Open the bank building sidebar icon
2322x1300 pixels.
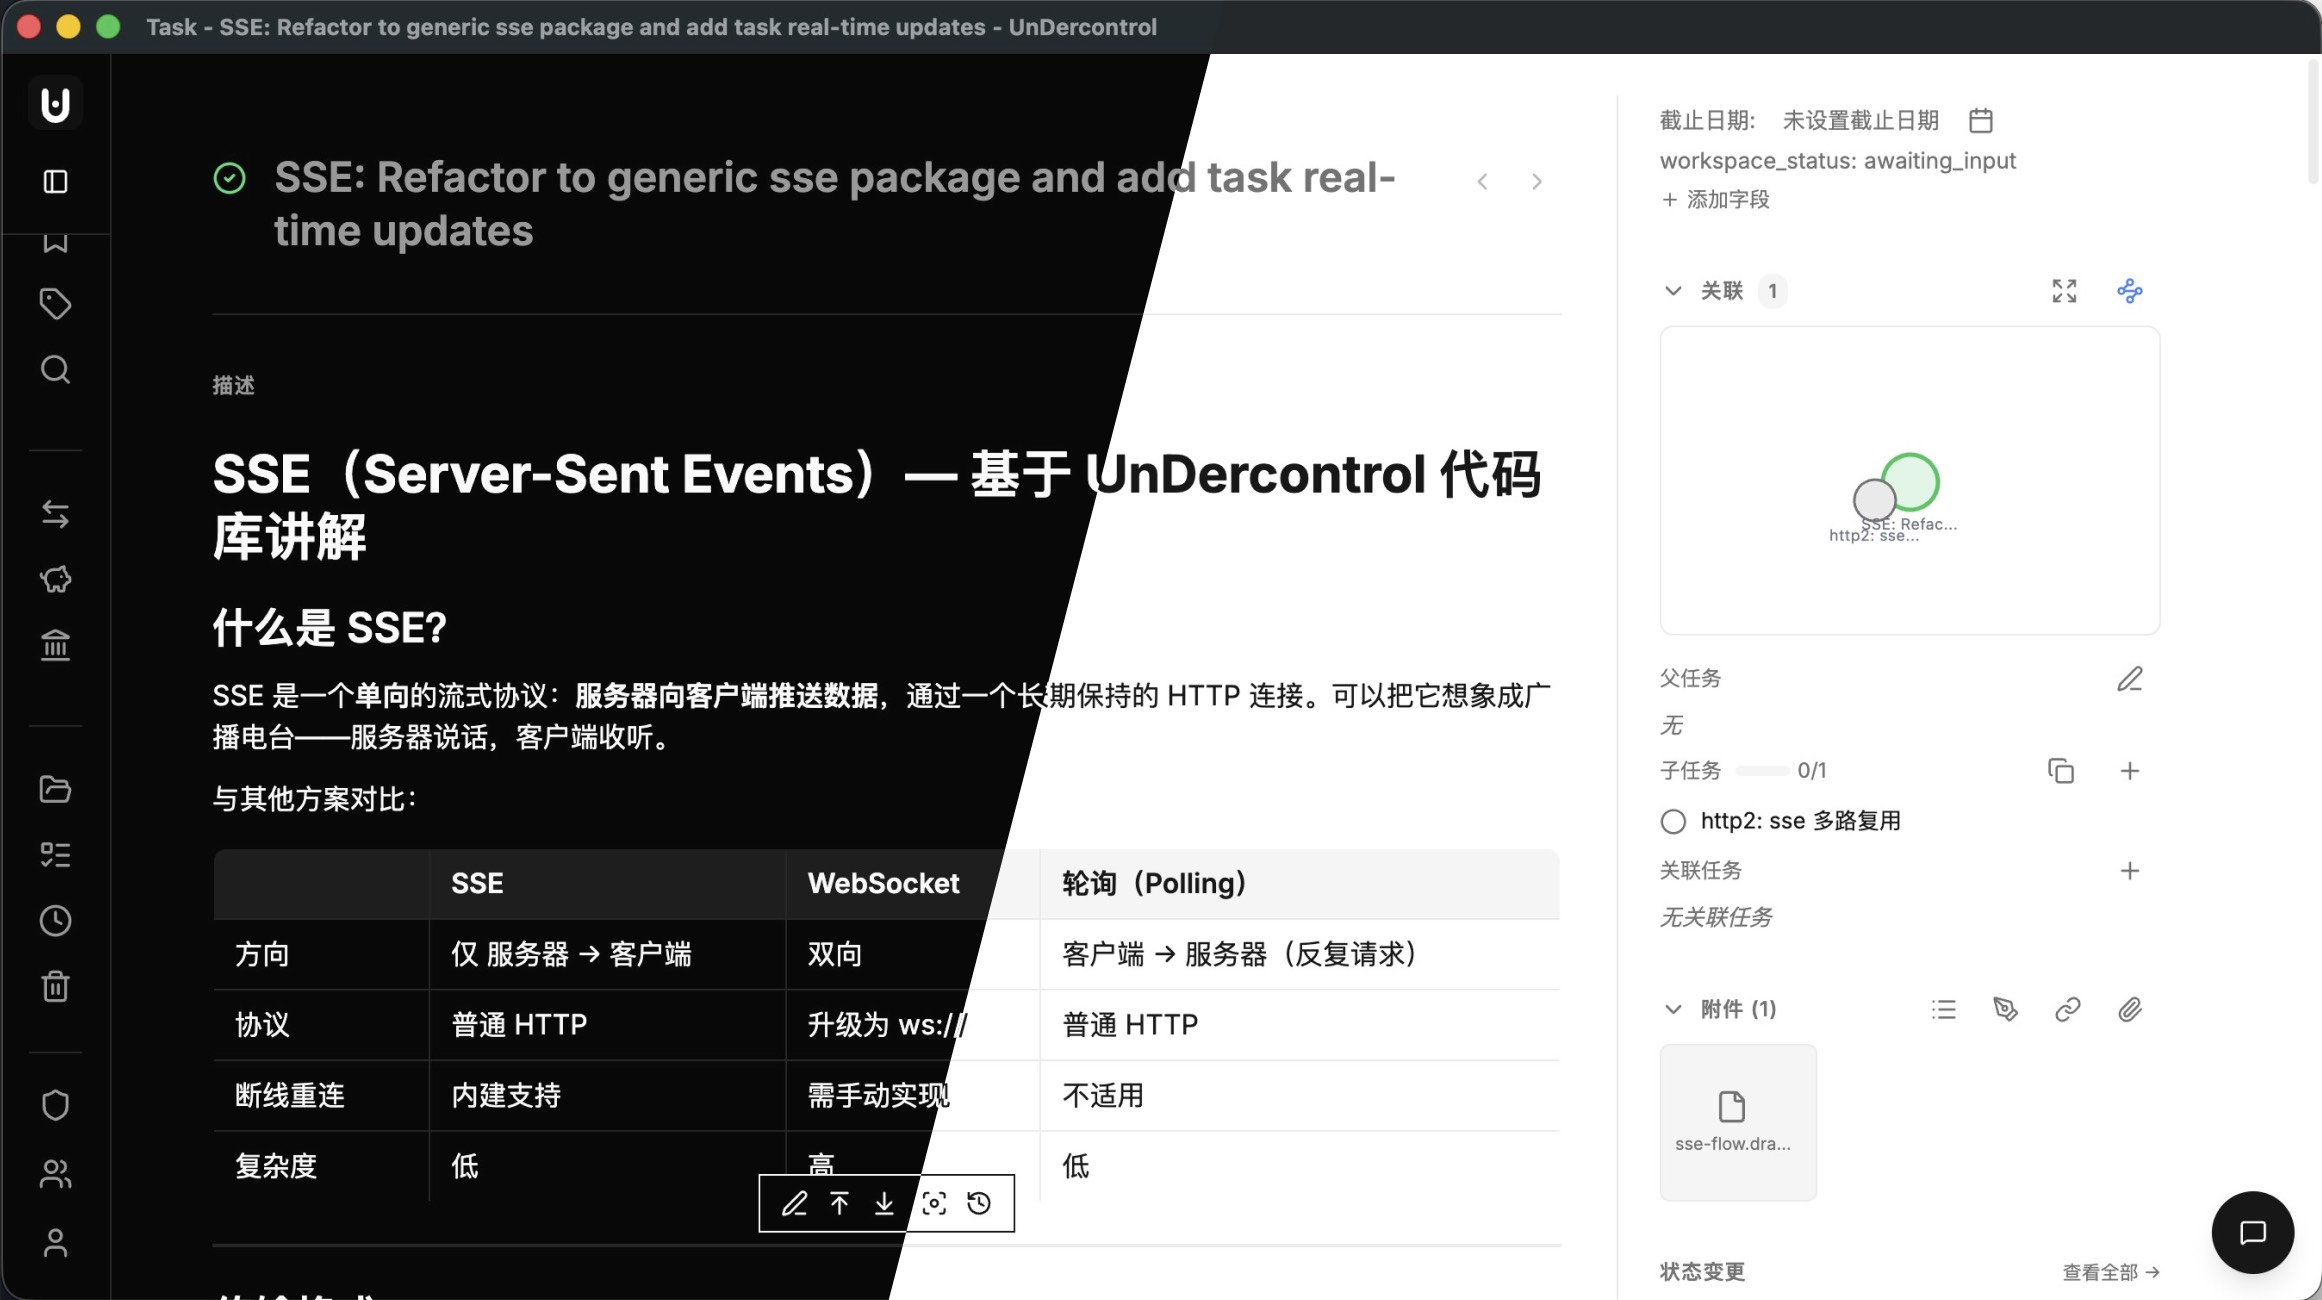click(55, 645)
